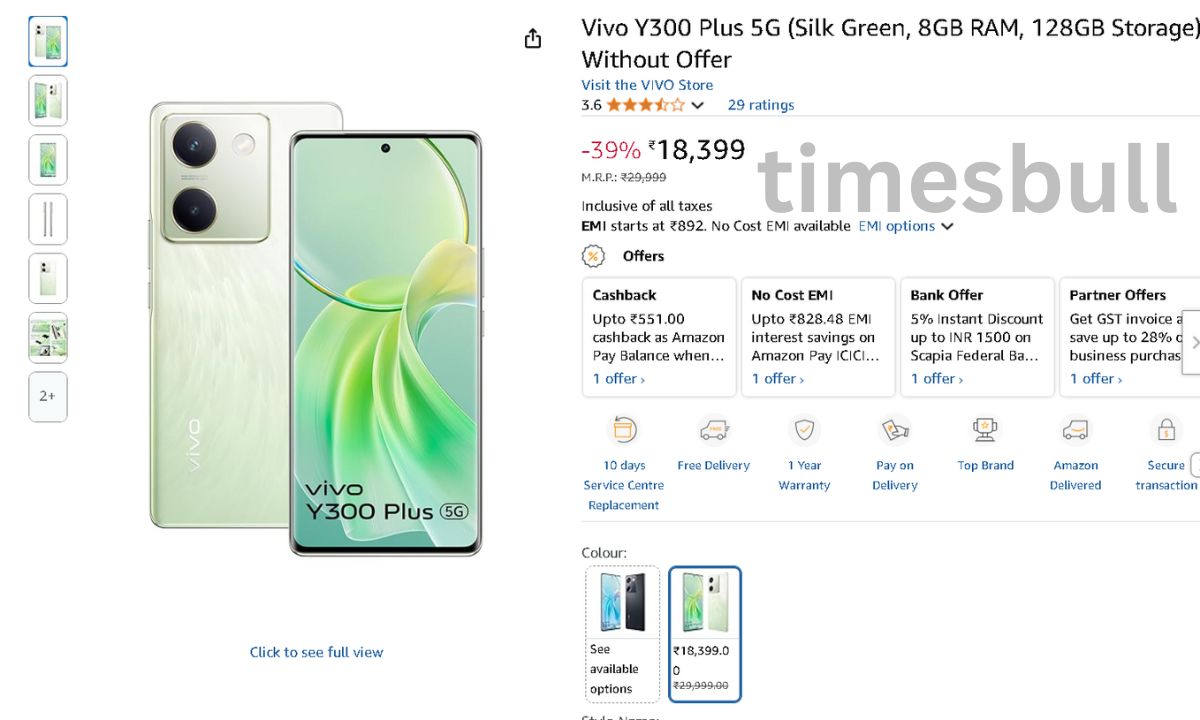Screen dimensions: 1200x720
Task: Select the first product thumbnail image
Action: (48, 42)
